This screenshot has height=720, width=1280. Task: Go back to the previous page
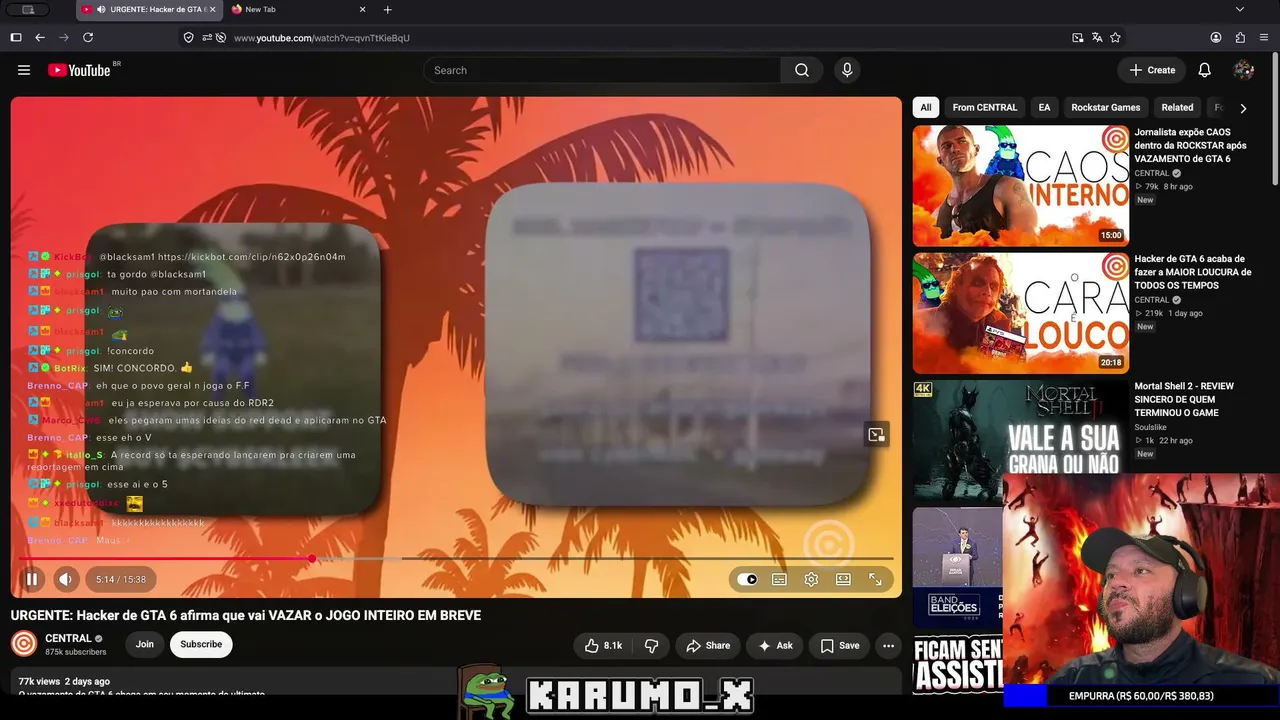click(40, 38)
